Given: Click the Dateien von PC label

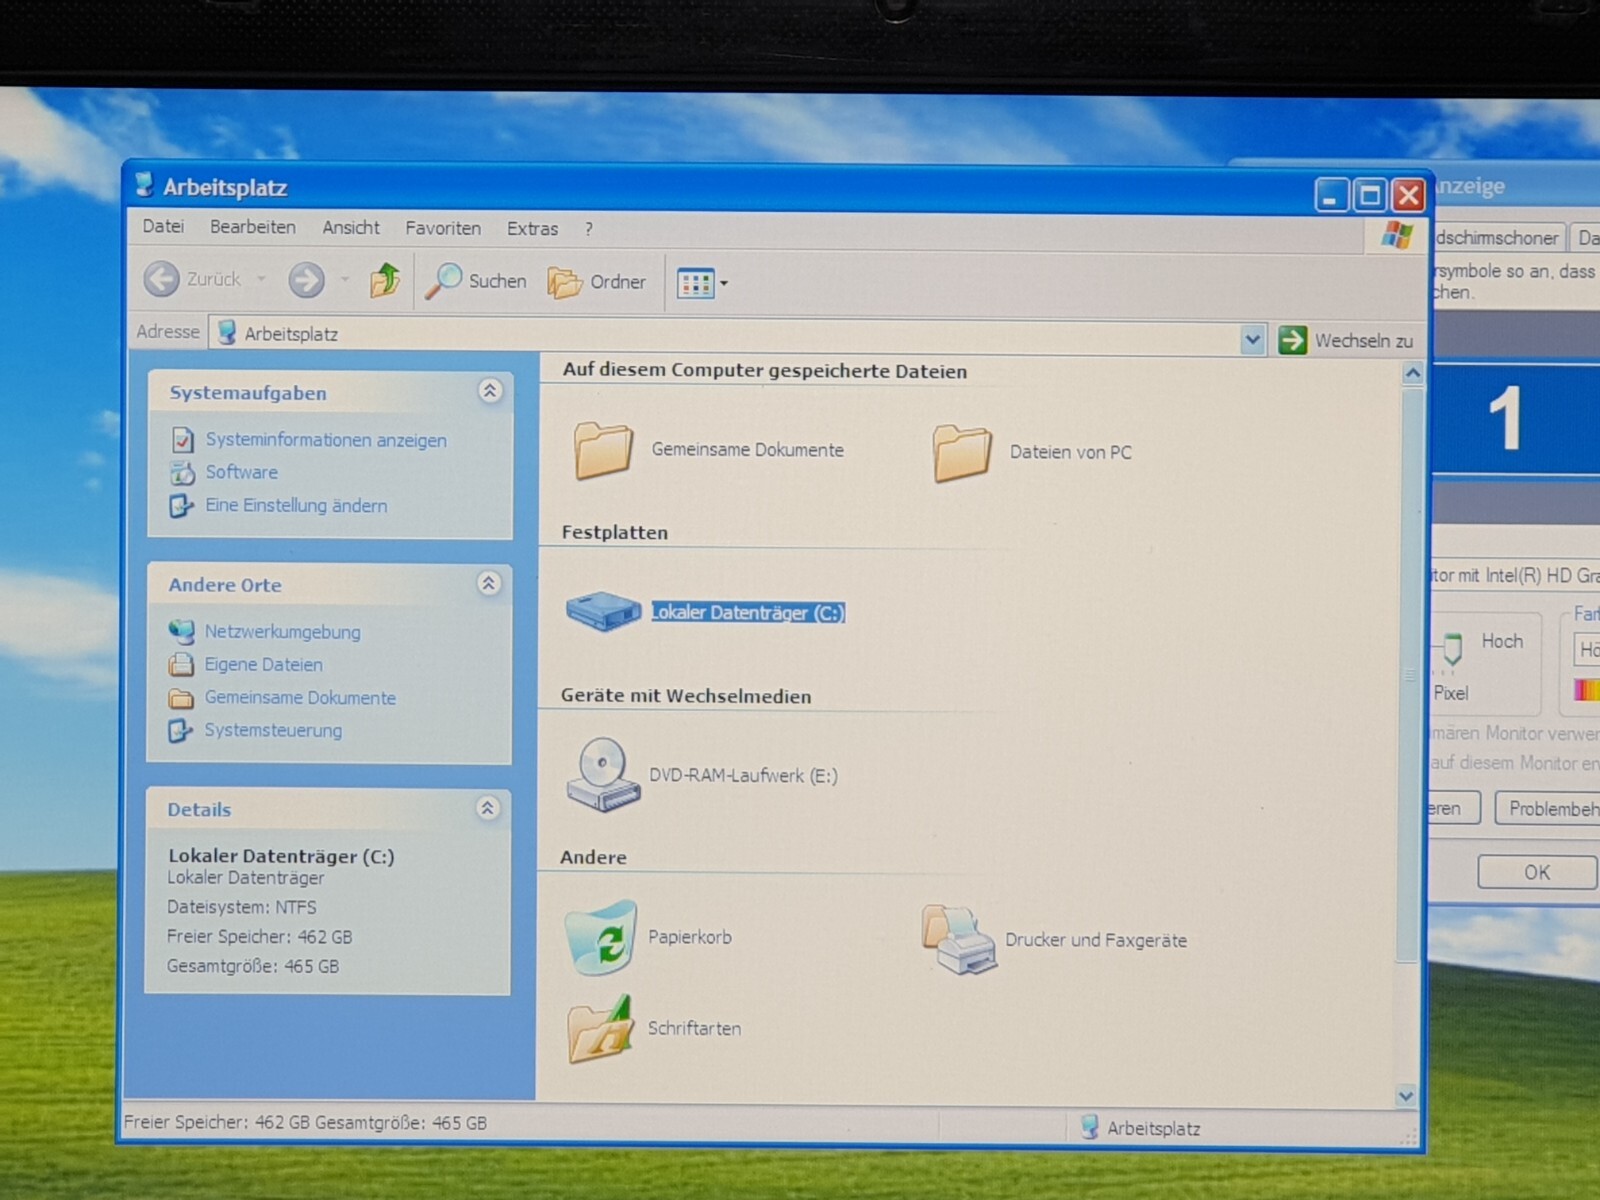Looking at the screenshot, I should pyautogui.click(x=1070, y=452).
